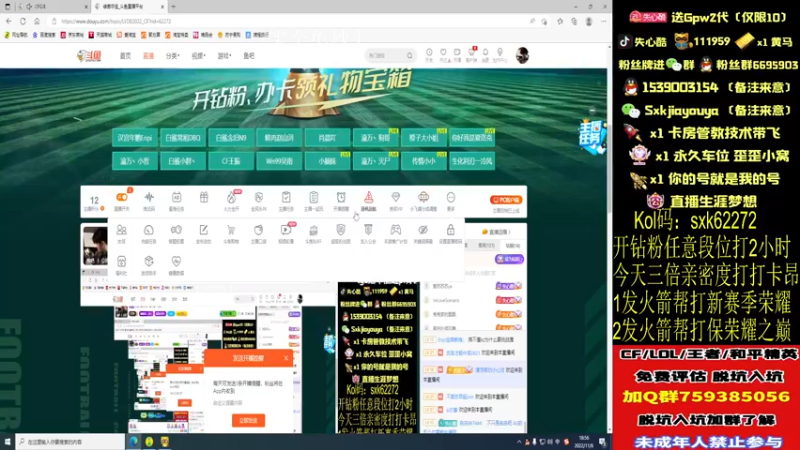This screenshot has width=800, height=450.
Task: Expand the 视频 dropdown menu
Action: 198,56
